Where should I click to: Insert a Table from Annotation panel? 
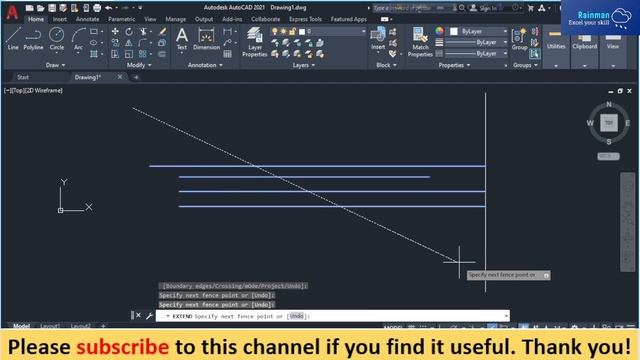[228, 54]
